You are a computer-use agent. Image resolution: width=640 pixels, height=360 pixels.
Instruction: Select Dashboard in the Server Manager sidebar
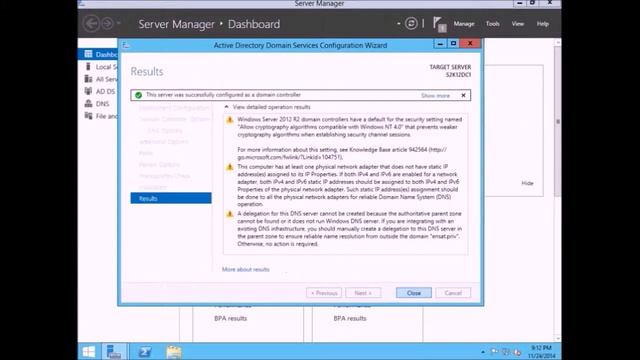point(98,54)
